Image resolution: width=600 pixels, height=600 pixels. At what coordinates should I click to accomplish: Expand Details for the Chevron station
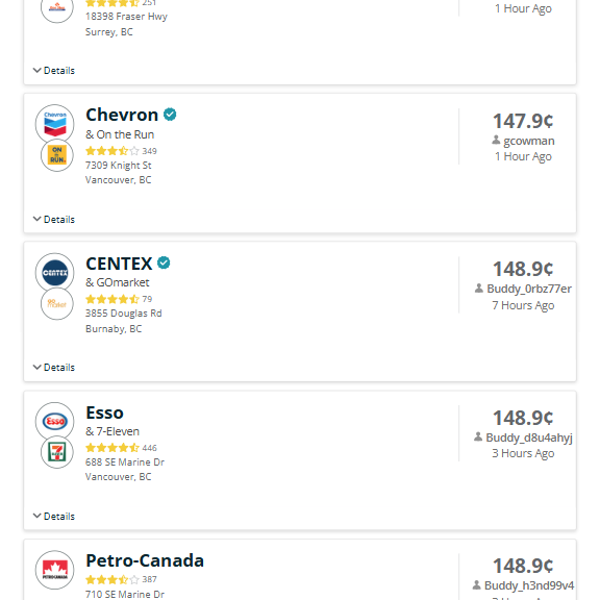click(54, 219)
